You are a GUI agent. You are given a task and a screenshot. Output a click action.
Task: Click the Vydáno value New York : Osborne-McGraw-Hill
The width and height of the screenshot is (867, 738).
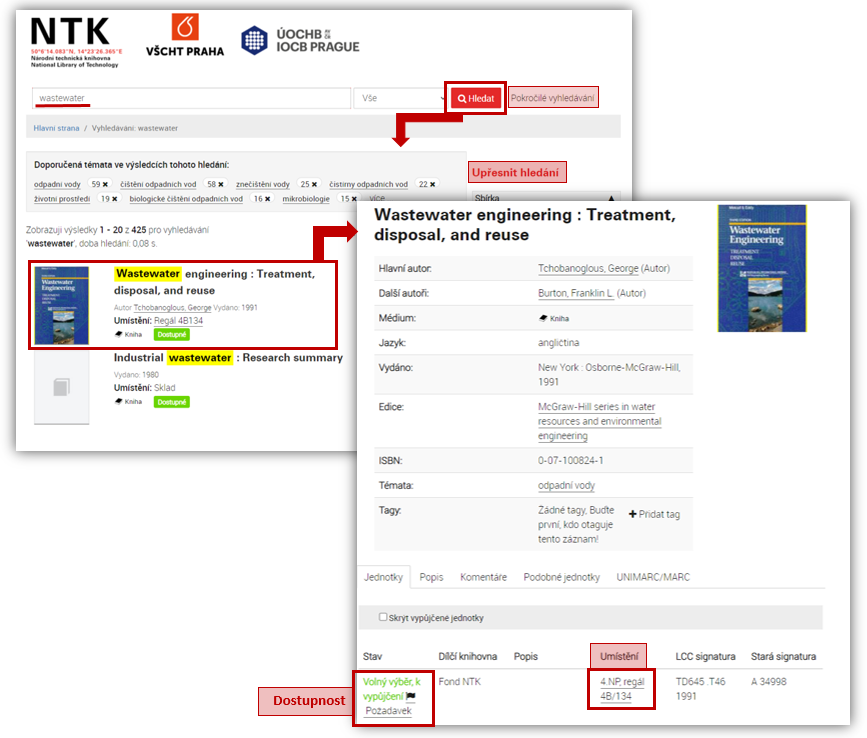tap(609, 375)
